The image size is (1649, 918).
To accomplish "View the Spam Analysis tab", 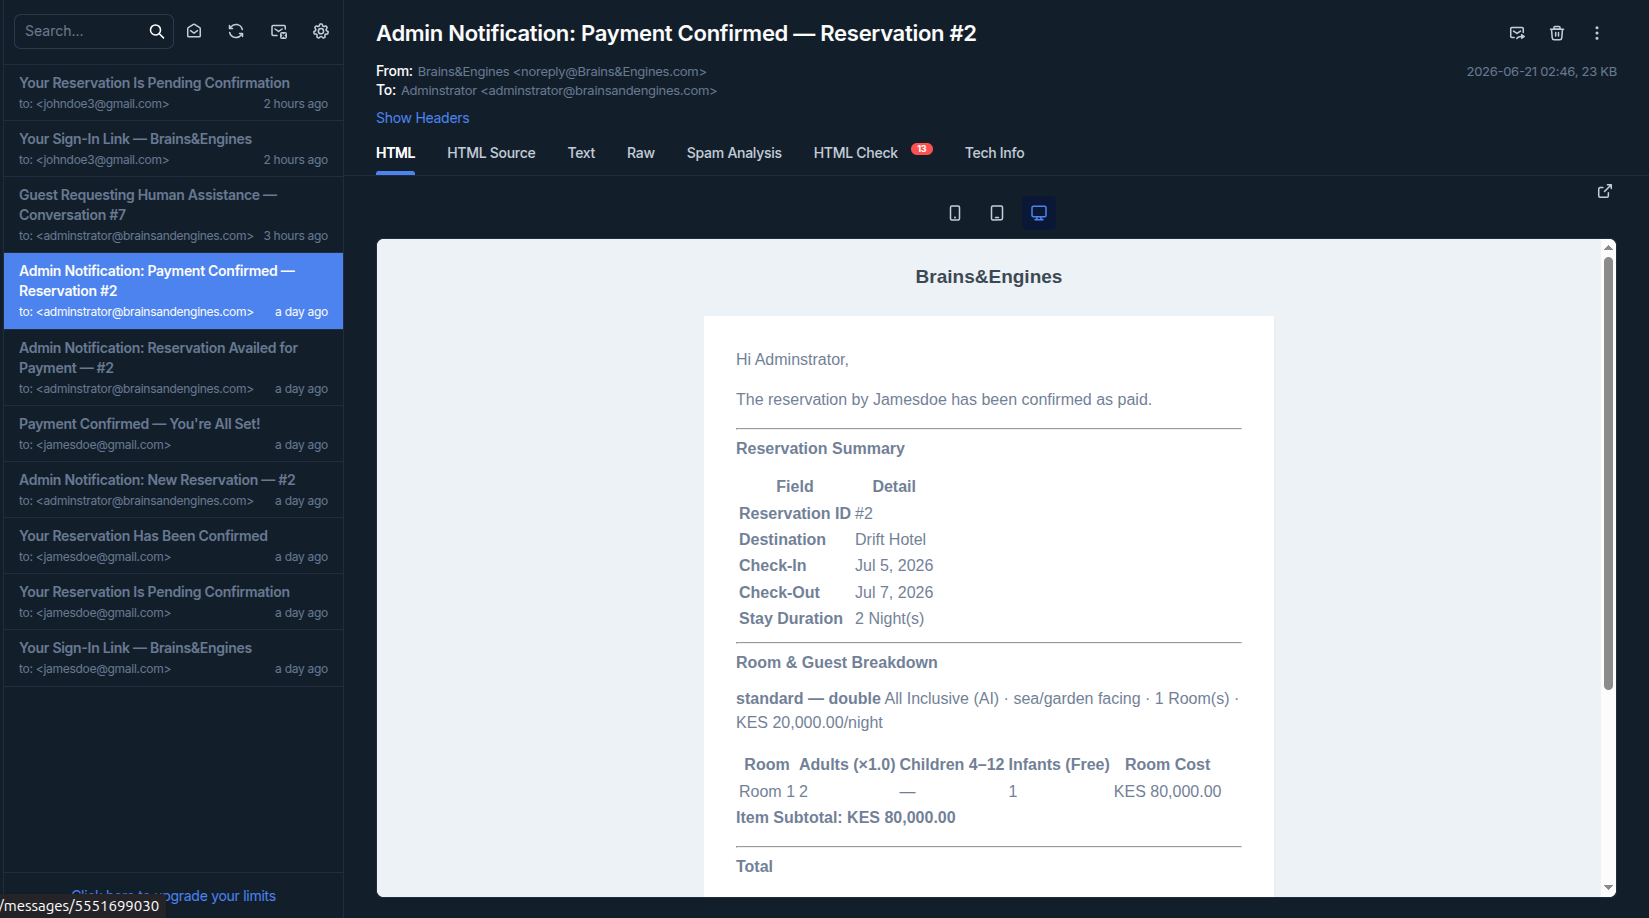I will (734, 153).
